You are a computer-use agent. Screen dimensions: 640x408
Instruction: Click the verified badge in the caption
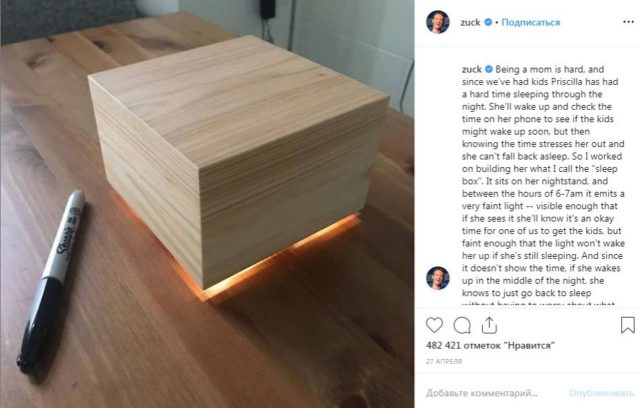coord(489,69)
